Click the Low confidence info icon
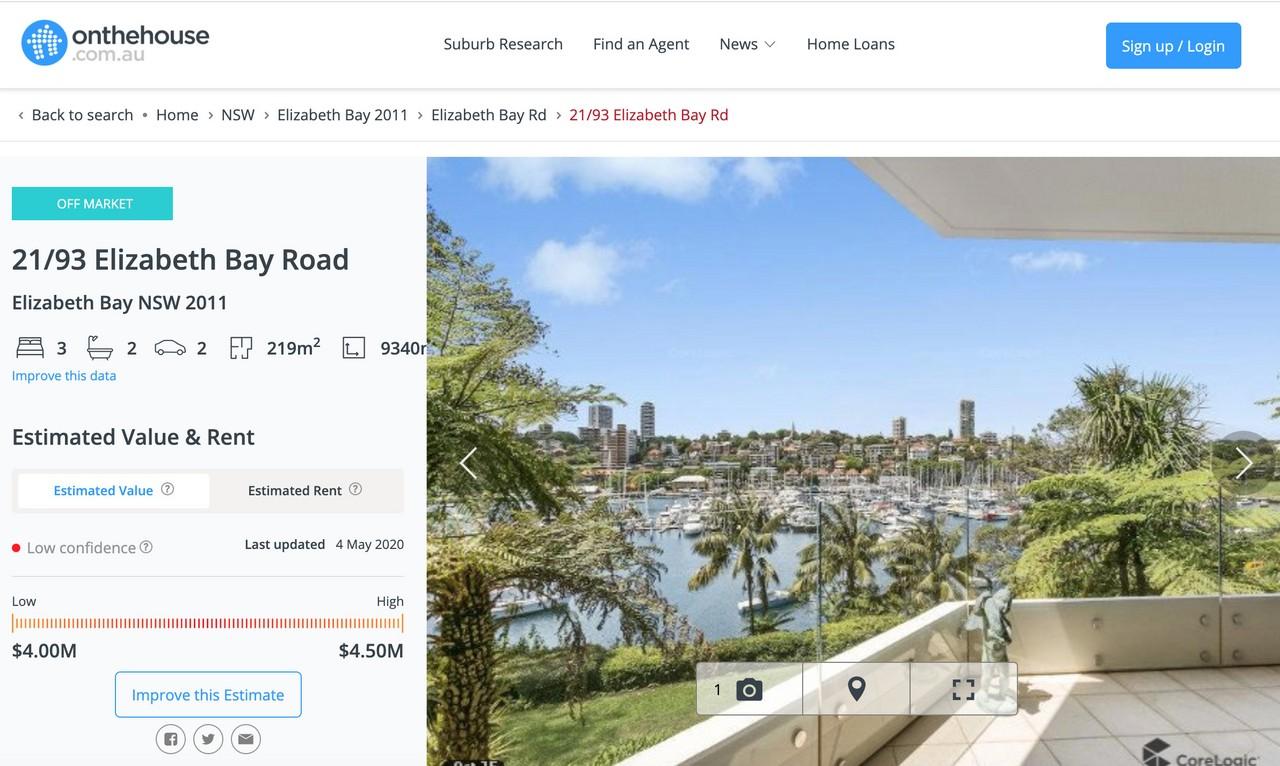The width and height of the screenshot is (1280, 766). point(146,547)
